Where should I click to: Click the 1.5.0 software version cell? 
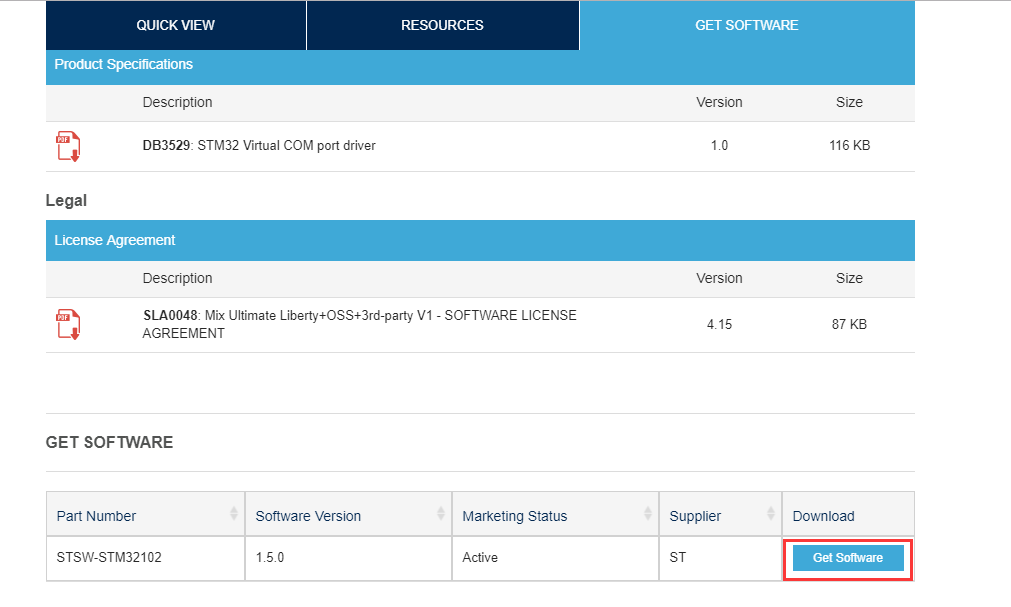[270, 558]
